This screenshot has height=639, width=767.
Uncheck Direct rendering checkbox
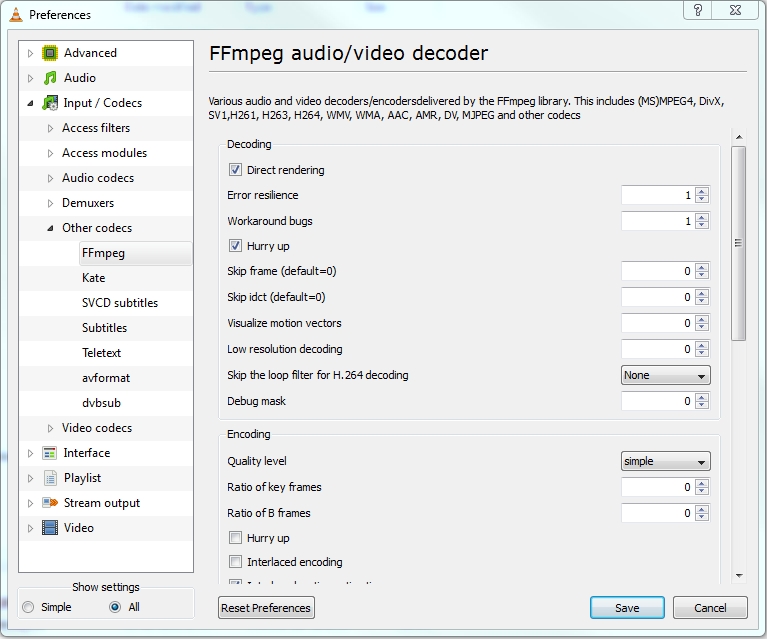click(x=235, y=170)
